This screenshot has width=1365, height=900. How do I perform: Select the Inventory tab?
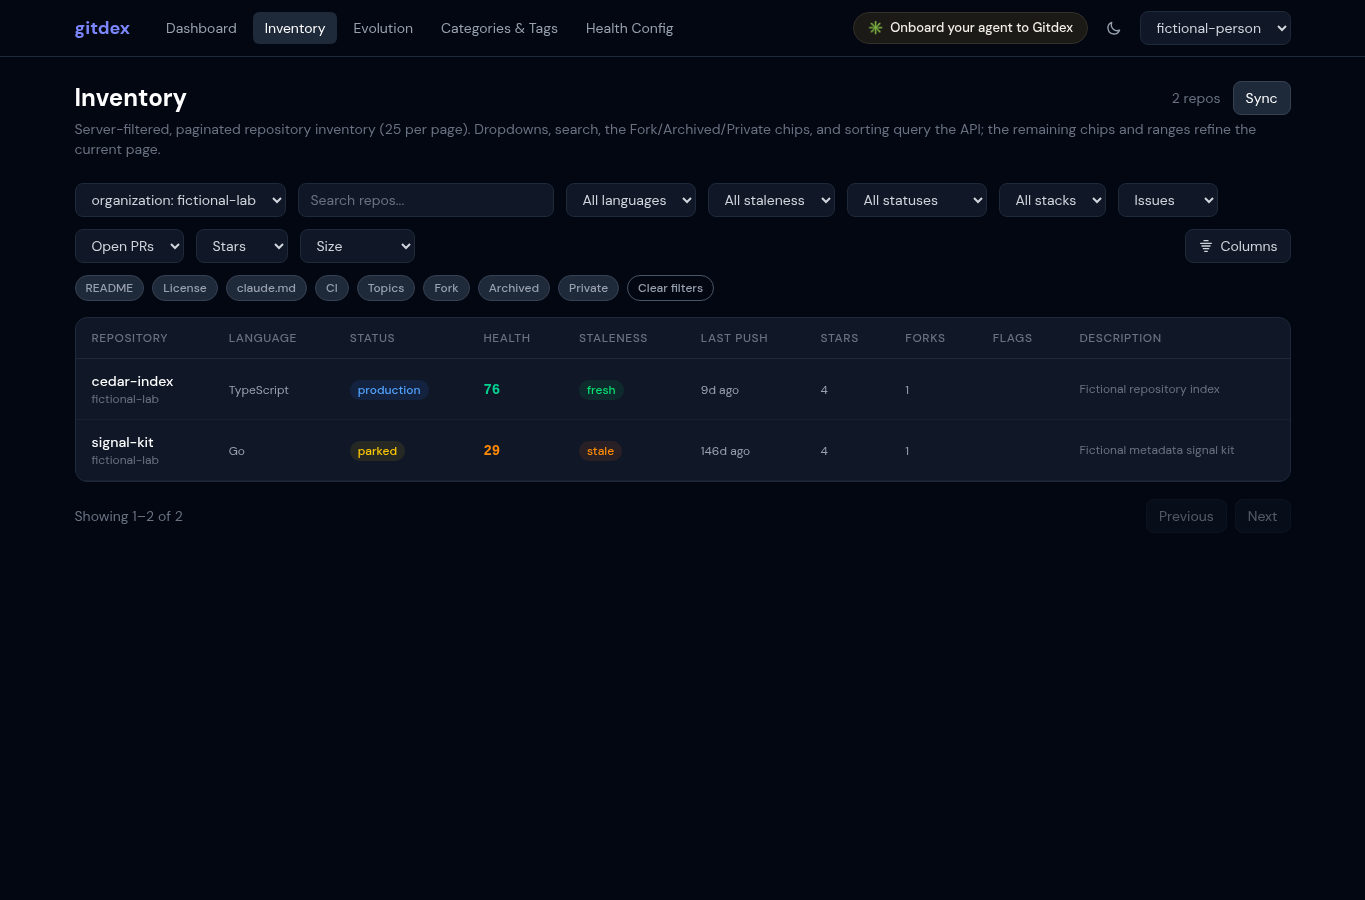(295, 28)
